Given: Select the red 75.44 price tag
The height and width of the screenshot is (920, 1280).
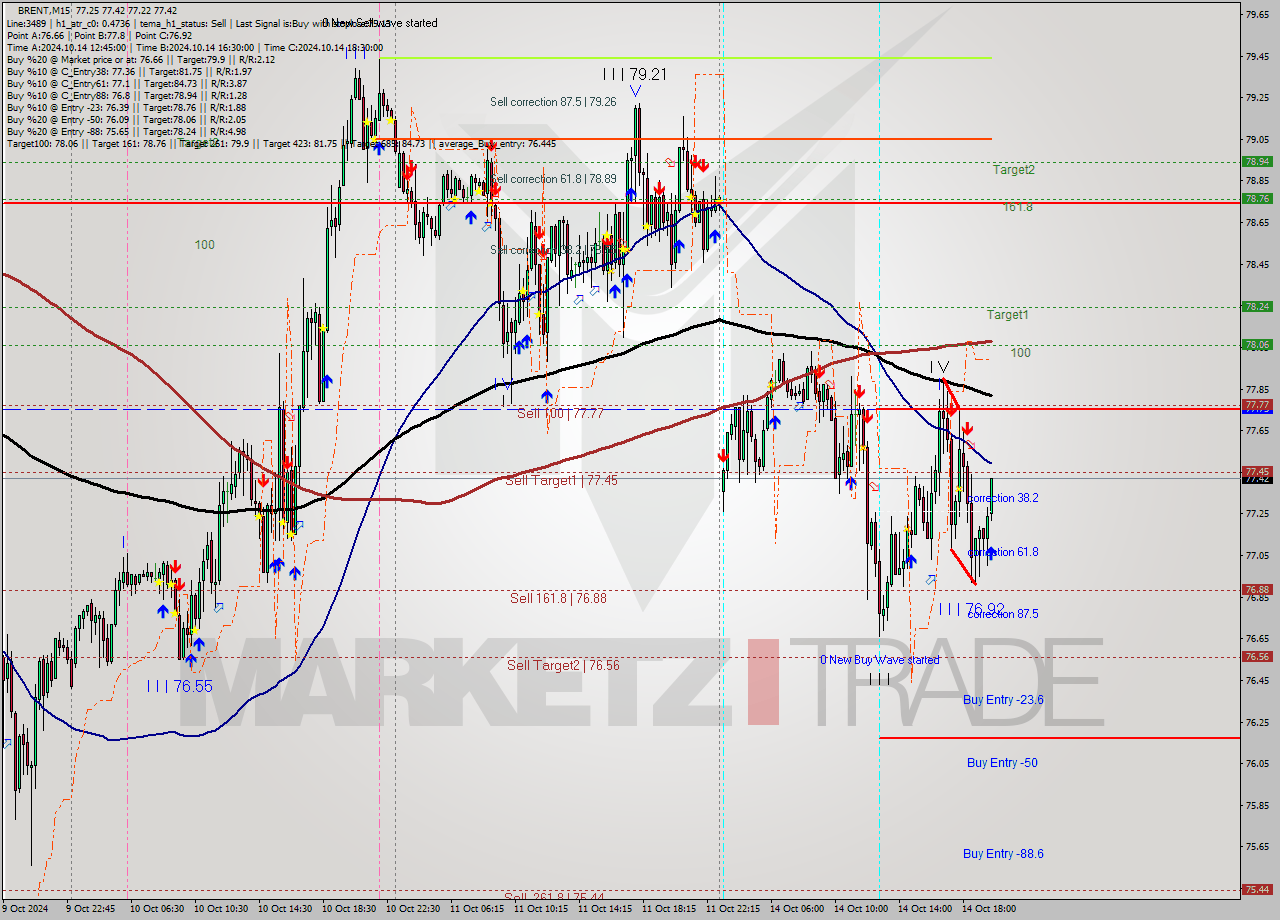Looking at the screenshot, I should point(1257,889).
